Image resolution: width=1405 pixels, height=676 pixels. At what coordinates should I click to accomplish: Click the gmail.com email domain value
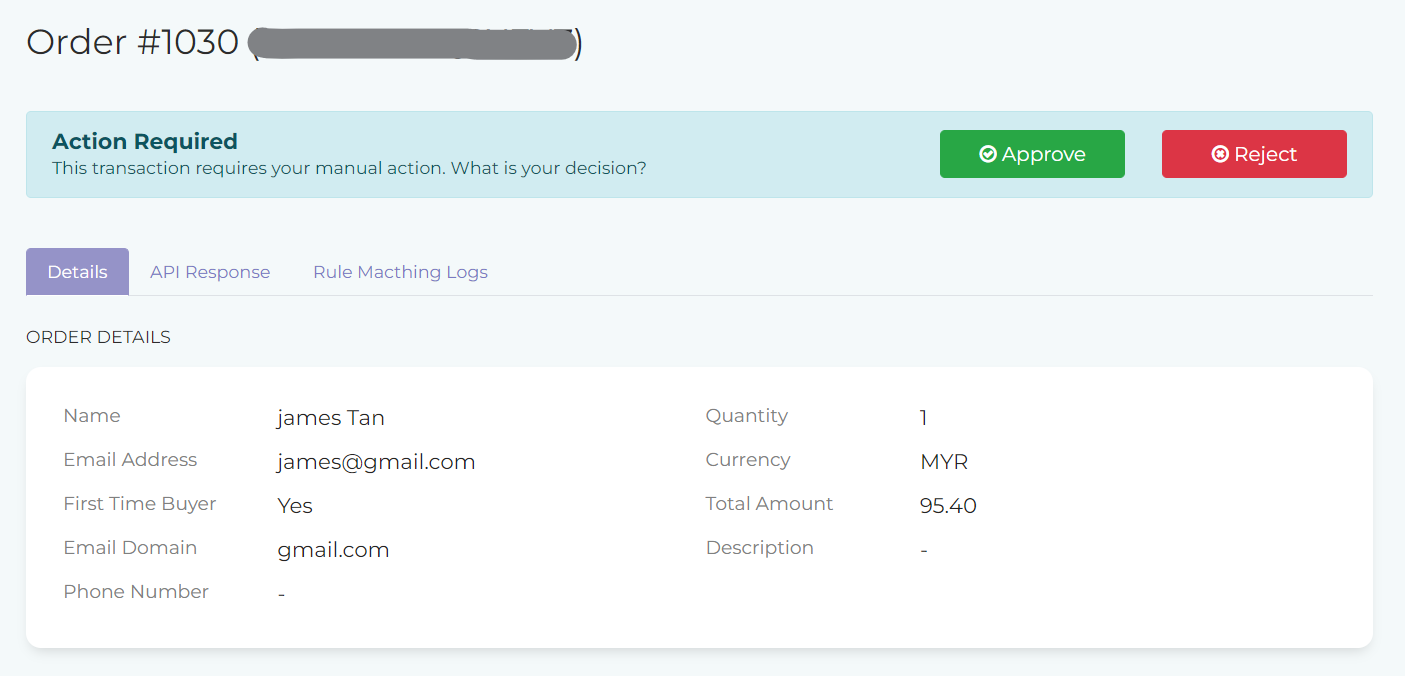click(333, 549)
